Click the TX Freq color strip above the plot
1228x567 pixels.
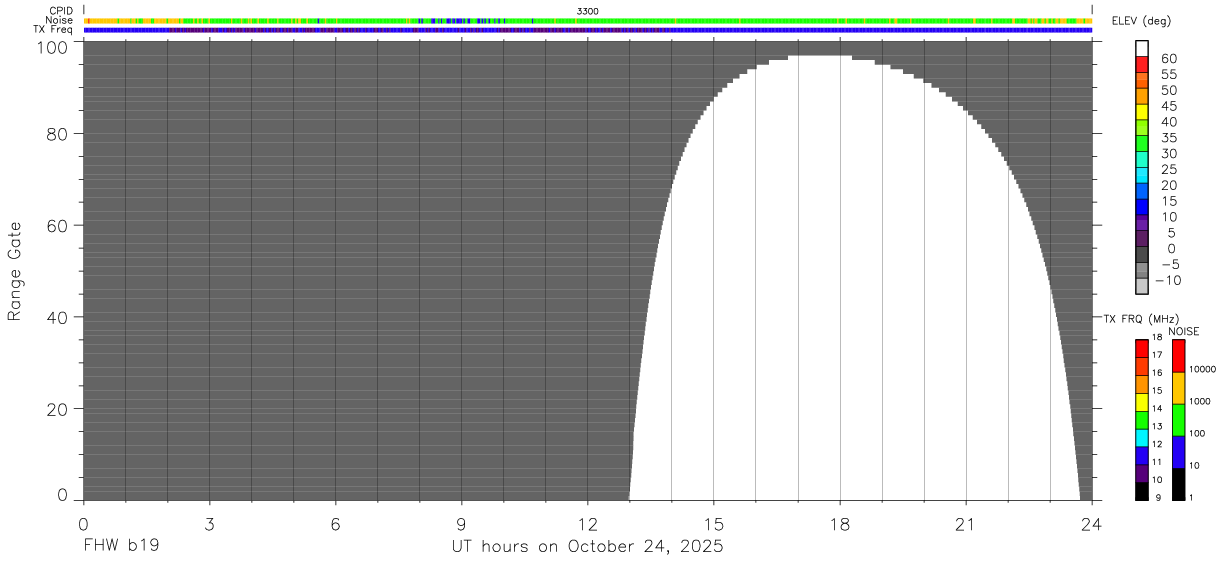point(588,30)
